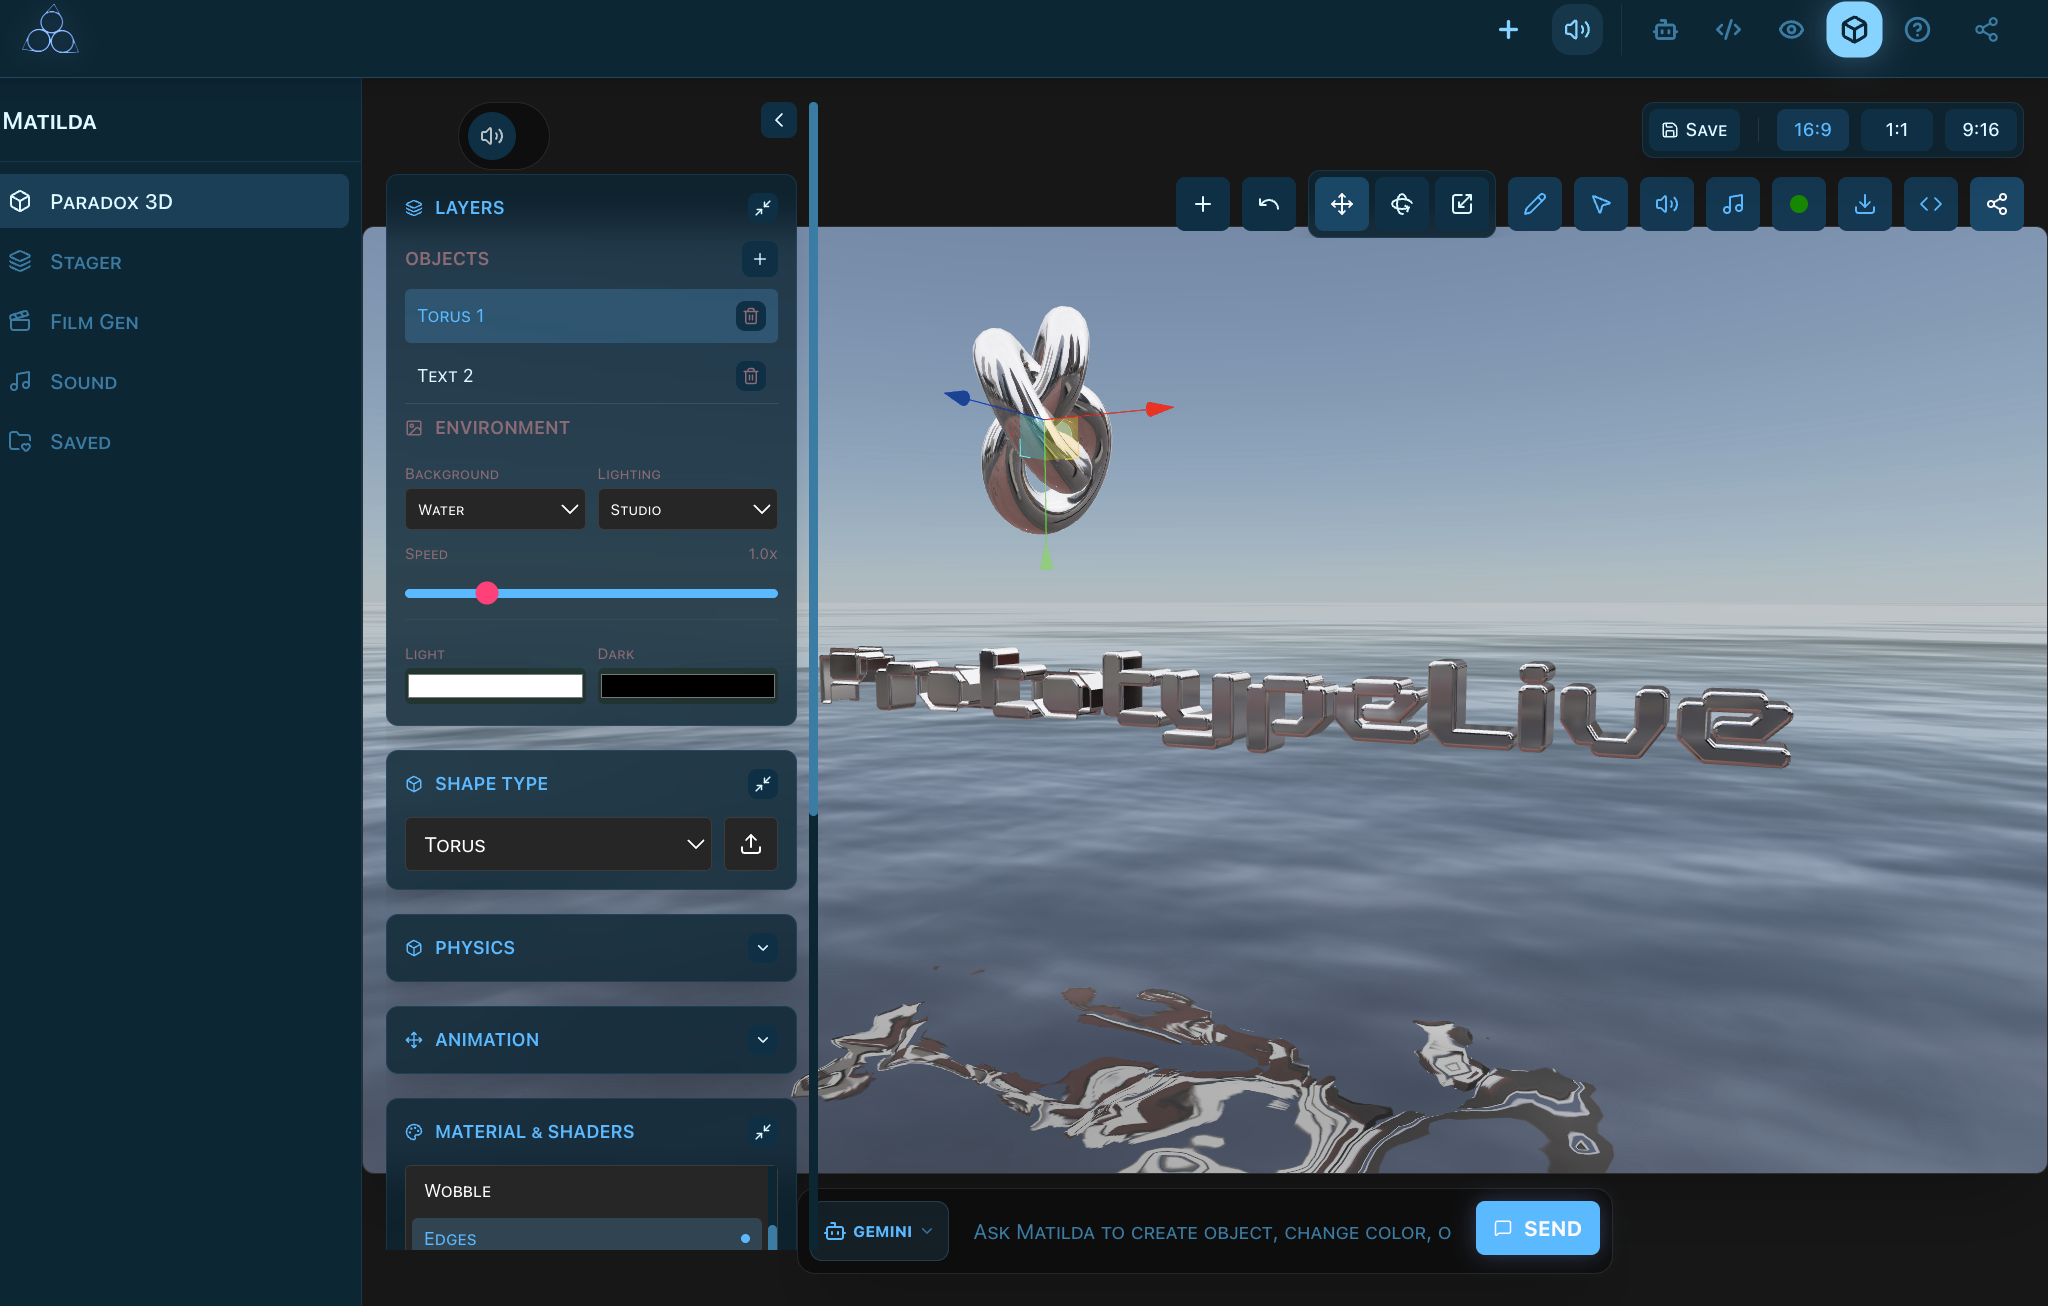
Task: Click the download icon in the viewport toolbar
Action: pos(1864,204)
